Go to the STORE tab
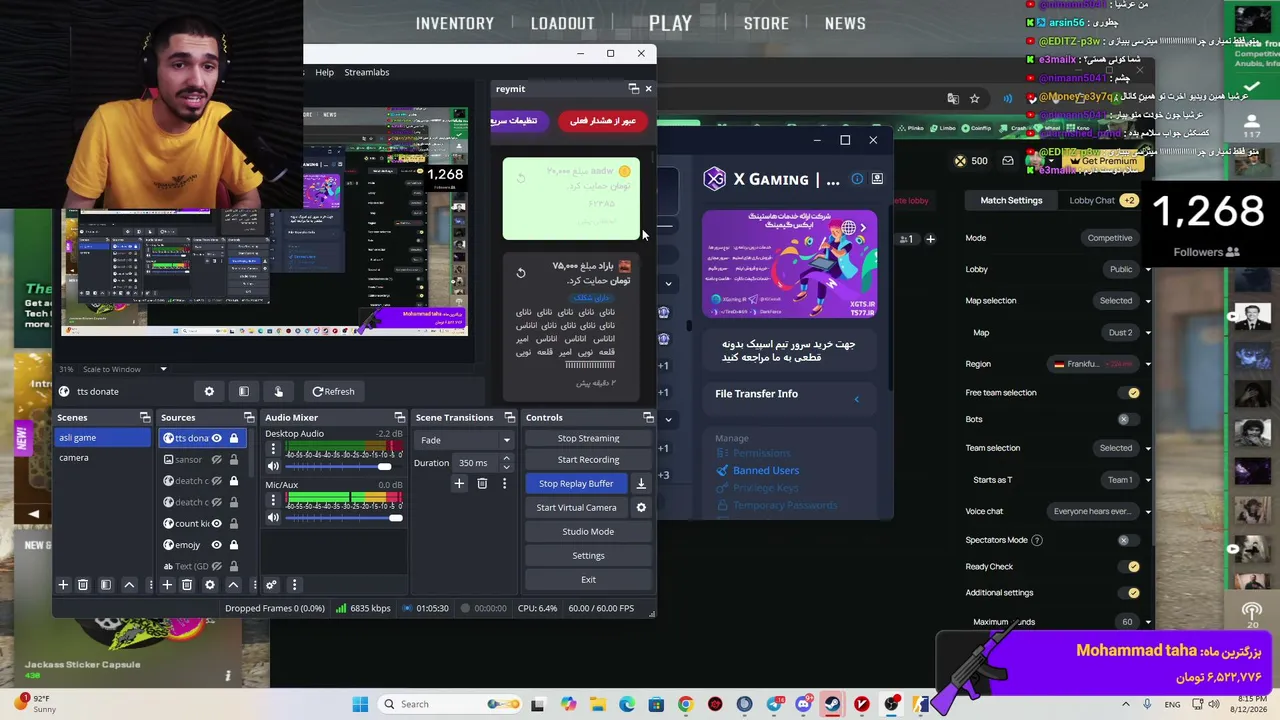The width and height of the screenshot is (1280, 720). (766, 23)
